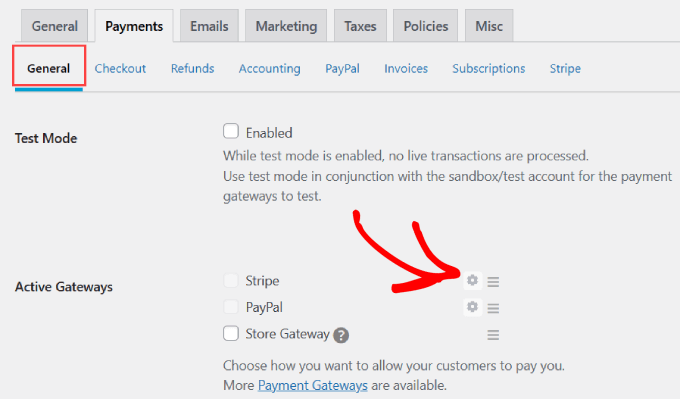Show the Store Gateway help tooltip icon
This screenshot has height=399, width=680.
click(x=341, y=335)
